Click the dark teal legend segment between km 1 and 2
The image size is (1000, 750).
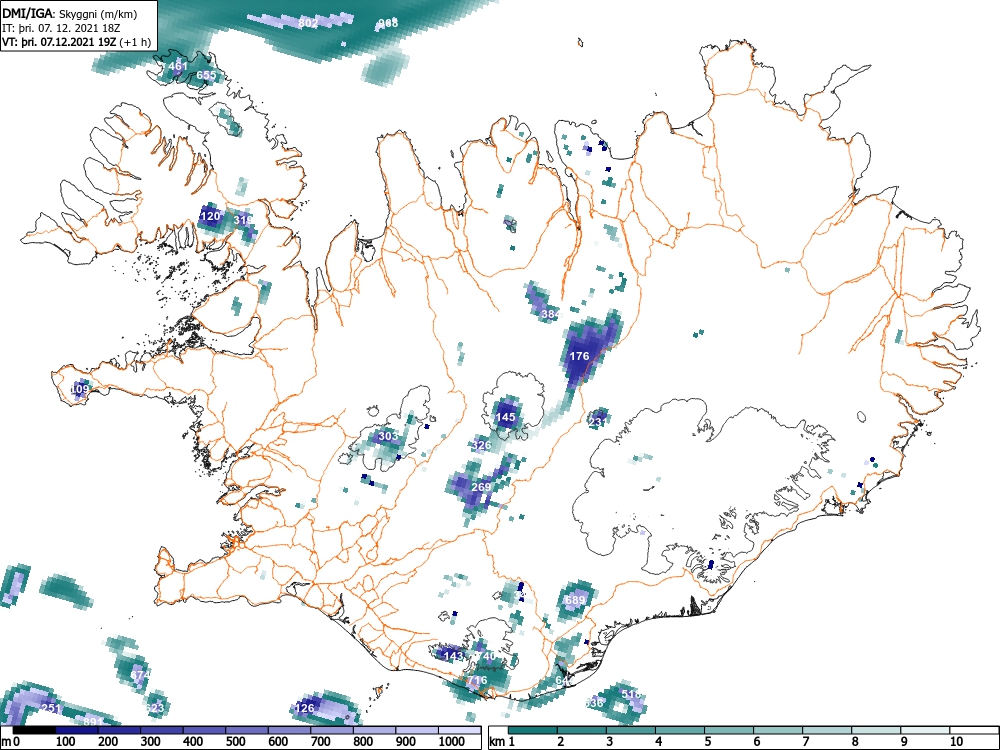pos(533,730)
